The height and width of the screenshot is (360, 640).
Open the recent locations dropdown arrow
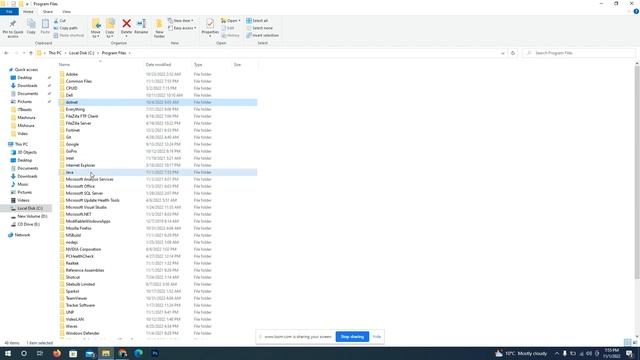coord(24,53)
